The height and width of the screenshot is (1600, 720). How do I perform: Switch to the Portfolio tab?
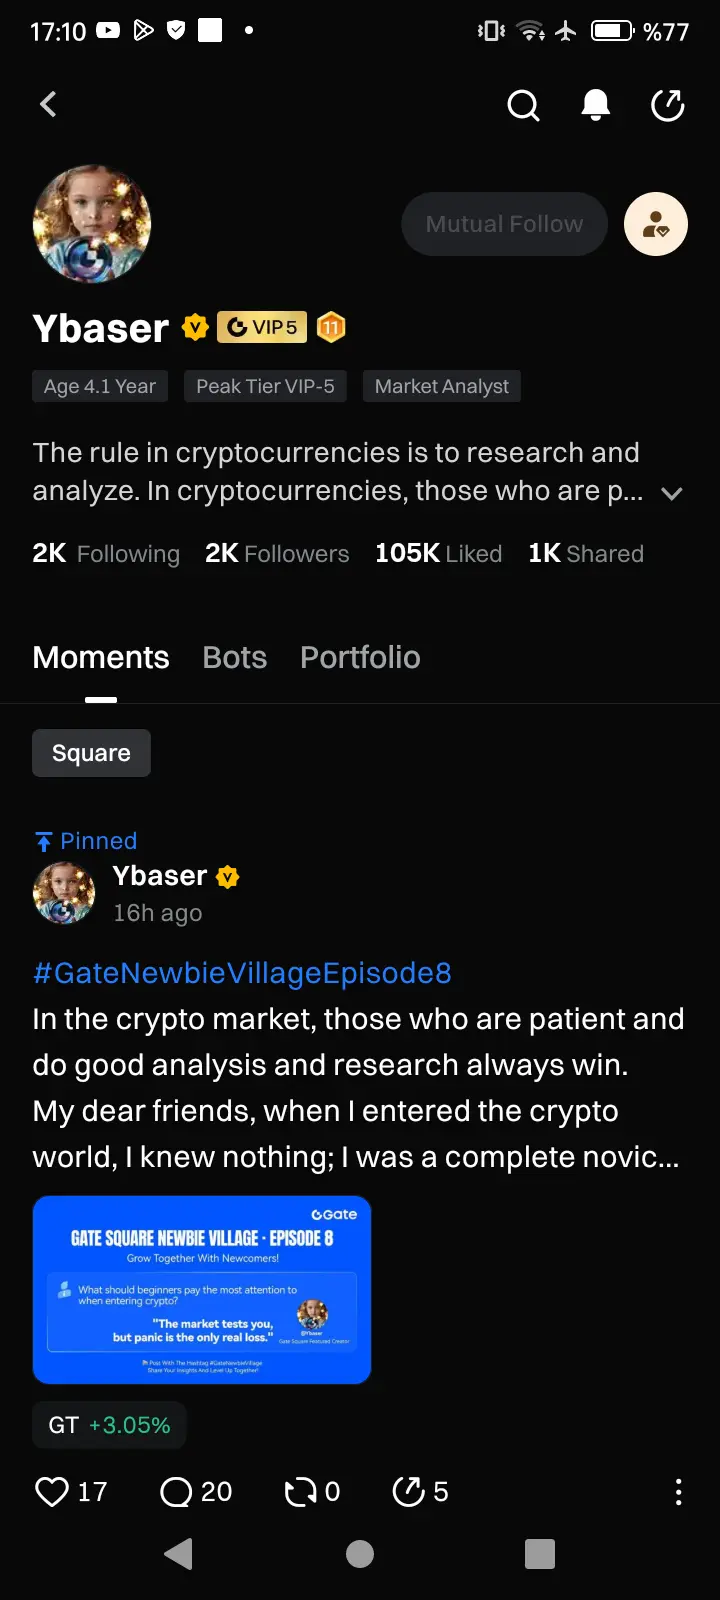click(360, 657)
